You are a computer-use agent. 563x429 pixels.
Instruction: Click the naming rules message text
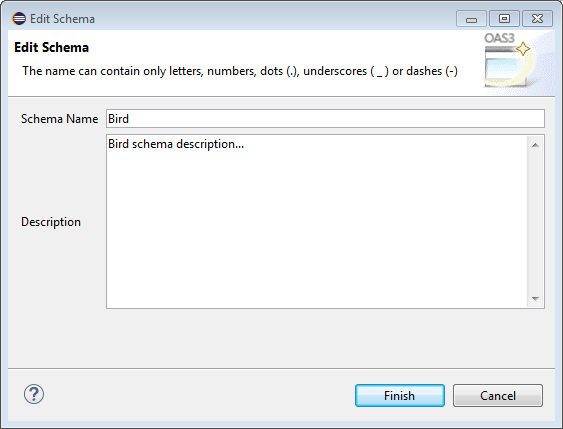[240, 71]
